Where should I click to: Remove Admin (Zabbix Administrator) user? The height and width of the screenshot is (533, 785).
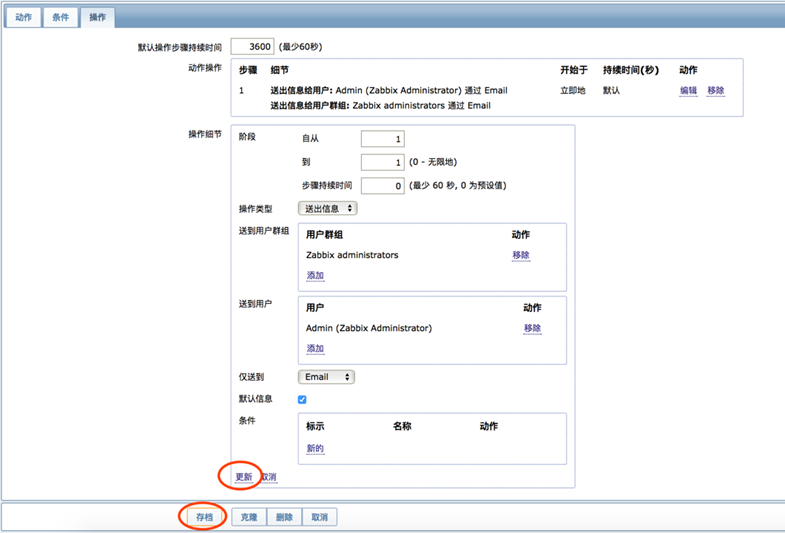pyautogui.click(x=532, y=328)
